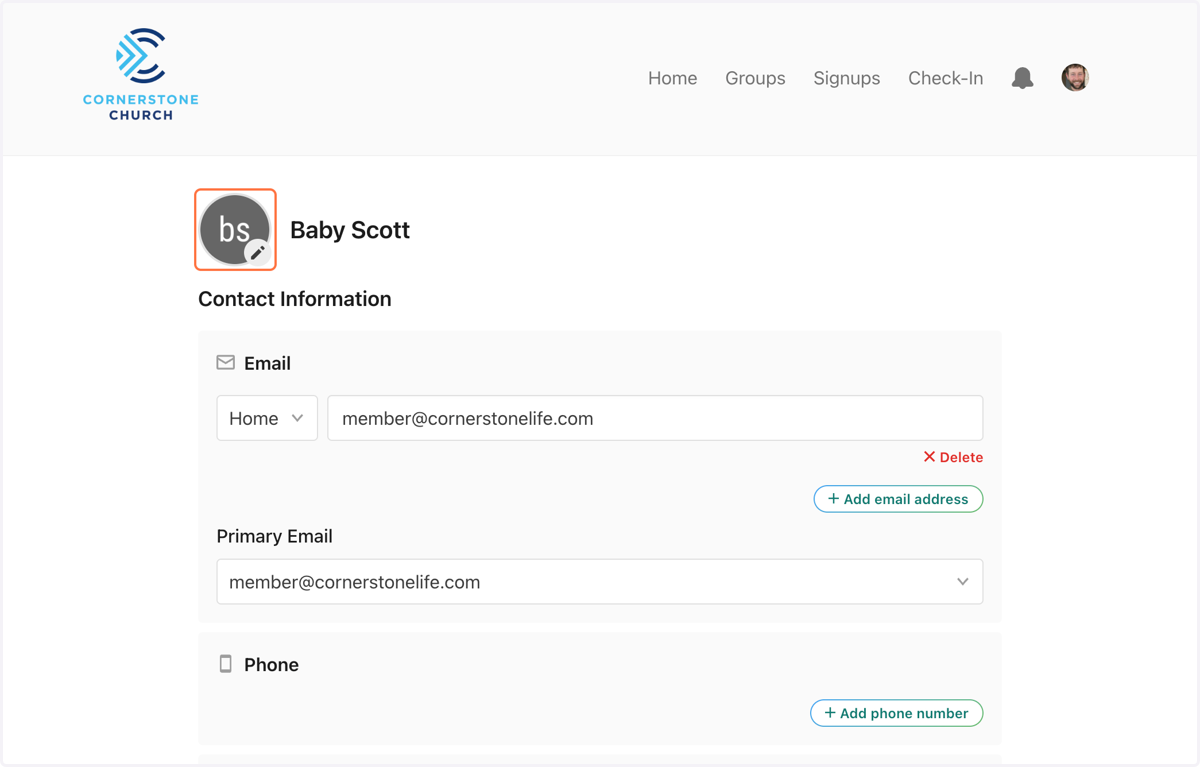
Task: Click the Add email address button
Action: 898,499
